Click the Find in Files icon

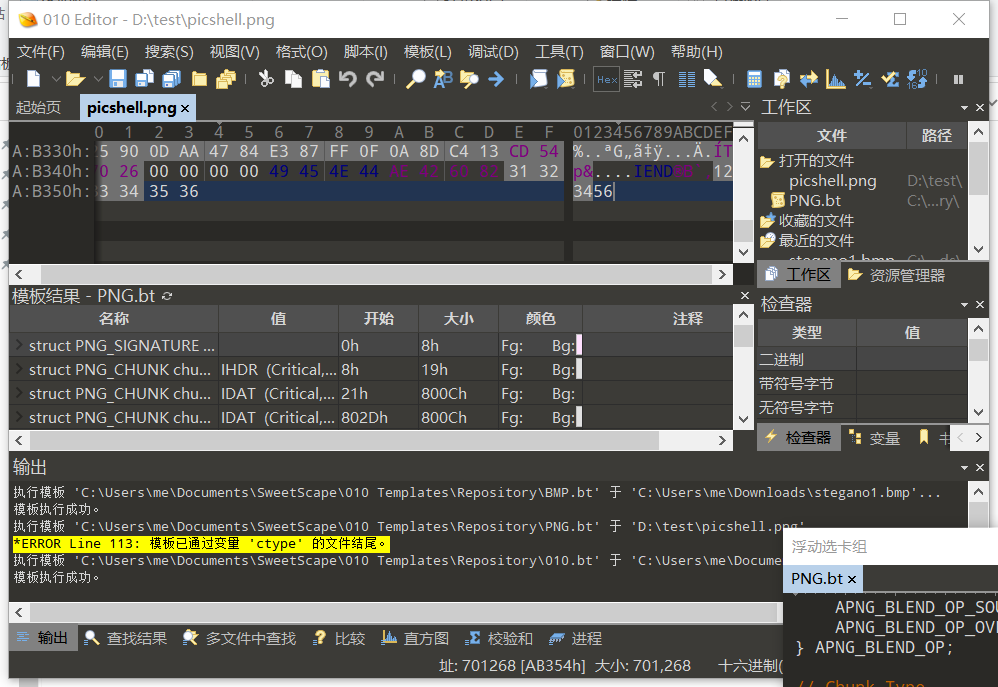(x=469, y=79)
